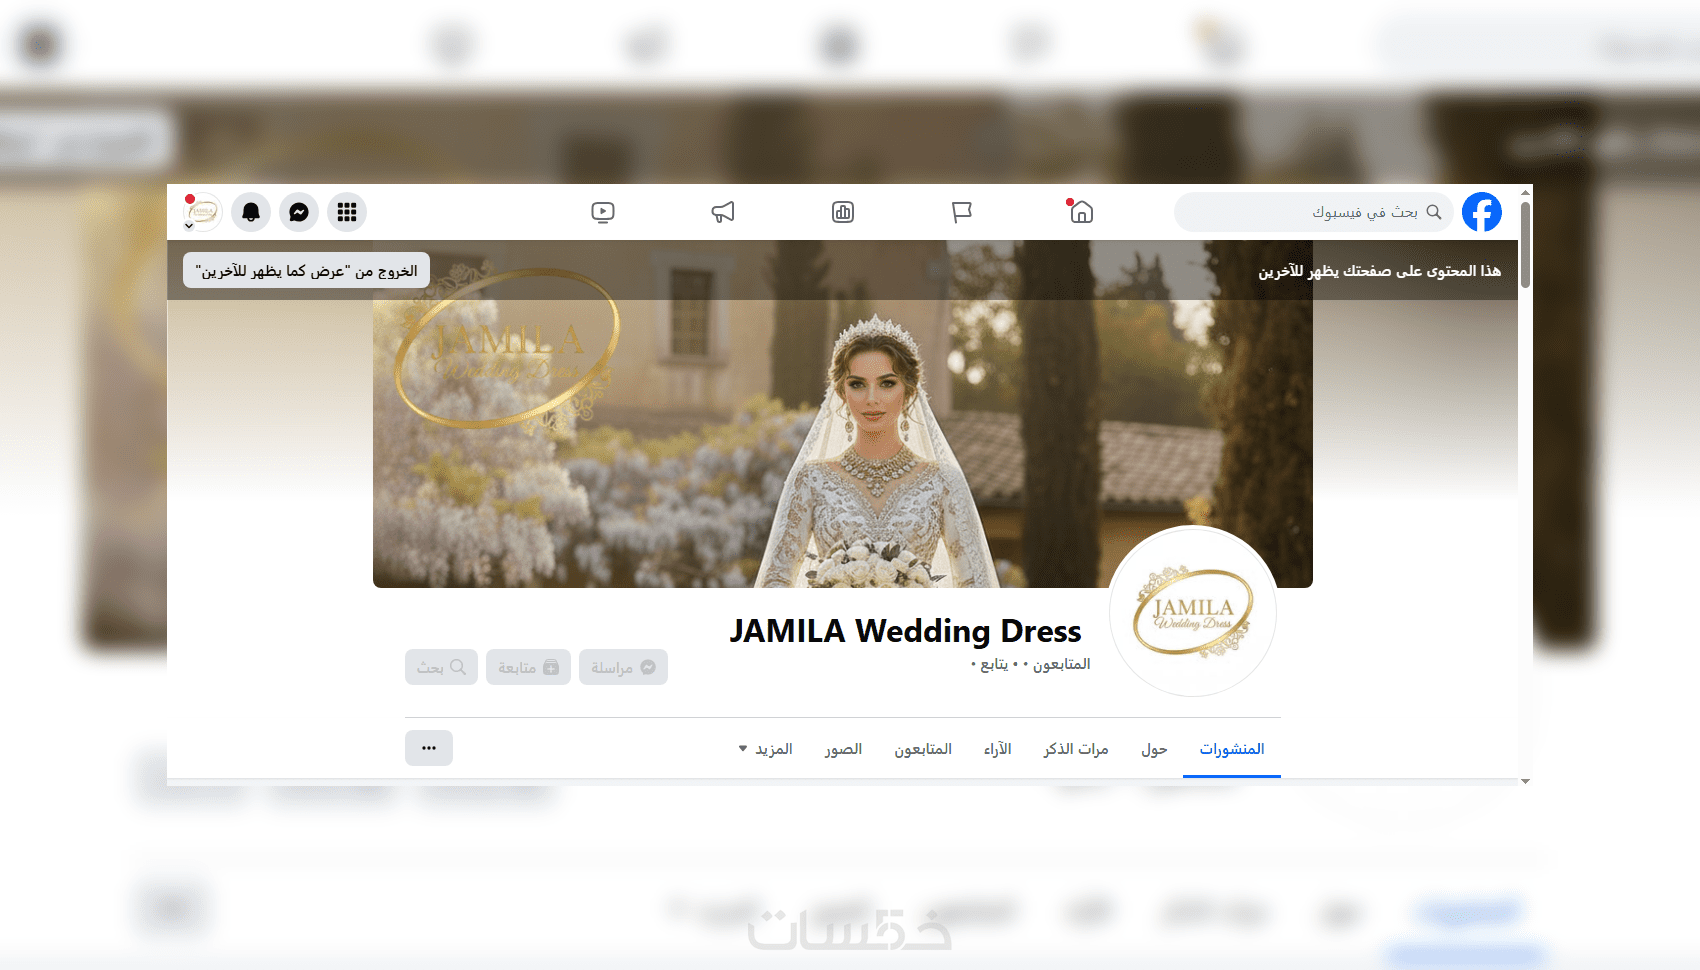Switch to the المتابعون tab
The height and width of the screenshot is (970, 1700).
923,749
